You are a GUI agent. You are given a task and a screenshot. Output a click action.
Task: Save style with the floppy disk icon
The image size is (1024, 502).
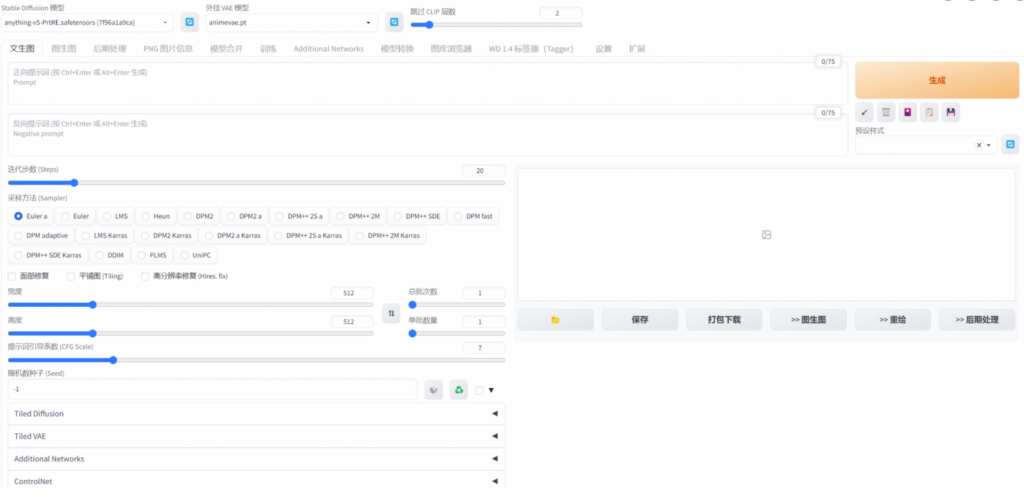(950, 113)
